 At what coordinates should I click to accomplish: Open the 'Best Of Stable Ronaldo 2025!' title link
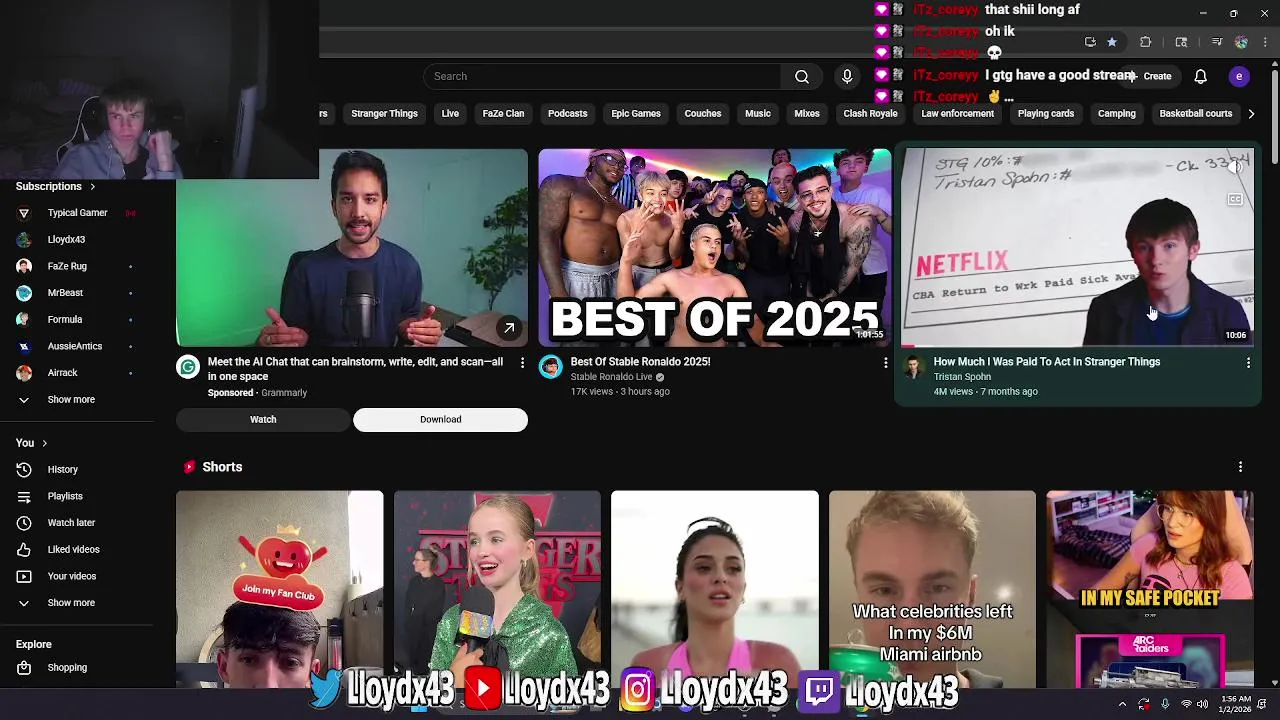coord(640,362)
